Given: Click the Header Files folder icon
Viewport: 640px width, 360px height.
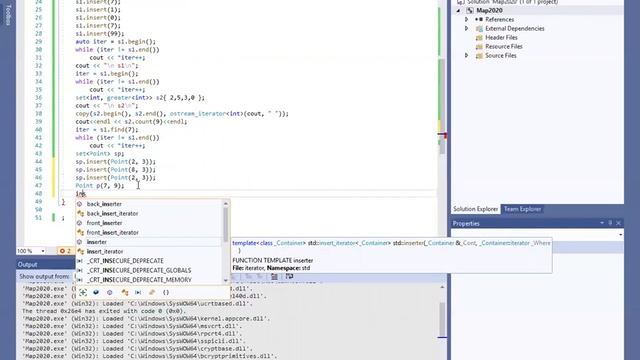Looking at the screenshot, I should (479, 38).
